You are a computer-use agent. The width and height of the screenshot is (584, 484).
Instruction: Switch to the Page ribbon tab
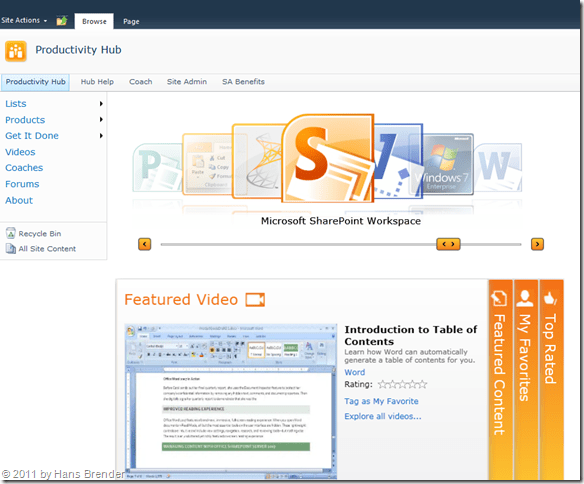[131, 21]
